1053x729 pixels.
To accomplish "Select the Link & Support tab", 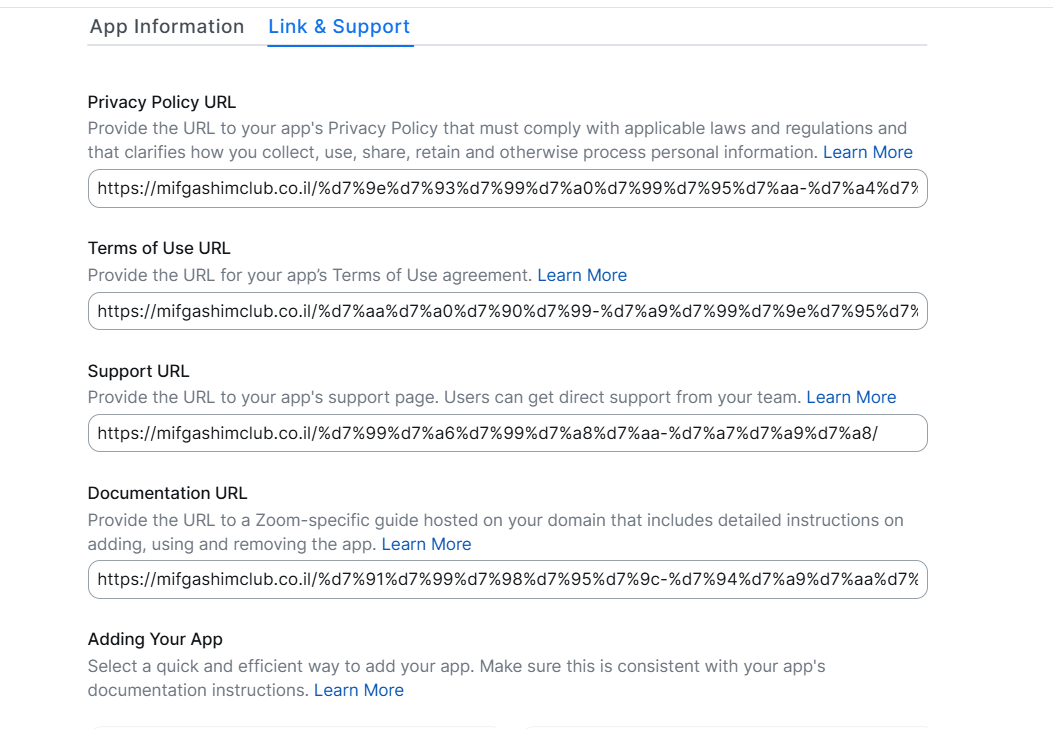I will (339, 27).
